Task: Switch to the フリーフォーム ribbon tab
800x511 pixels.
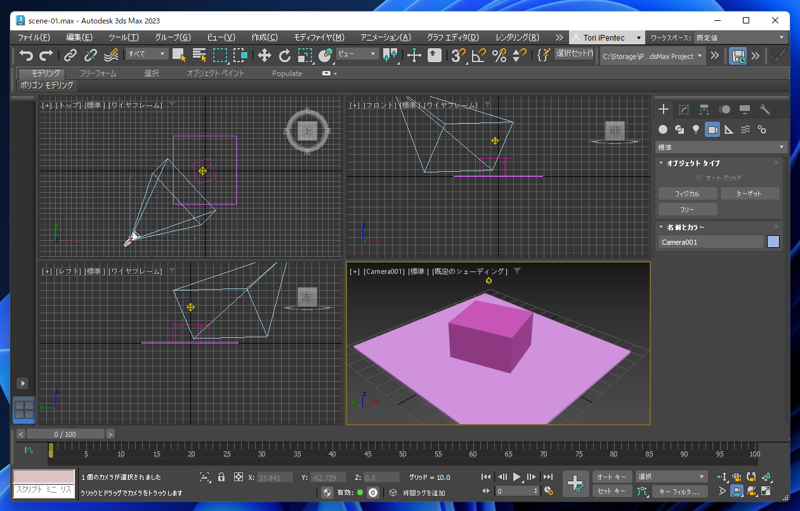Action: point(98,73)
